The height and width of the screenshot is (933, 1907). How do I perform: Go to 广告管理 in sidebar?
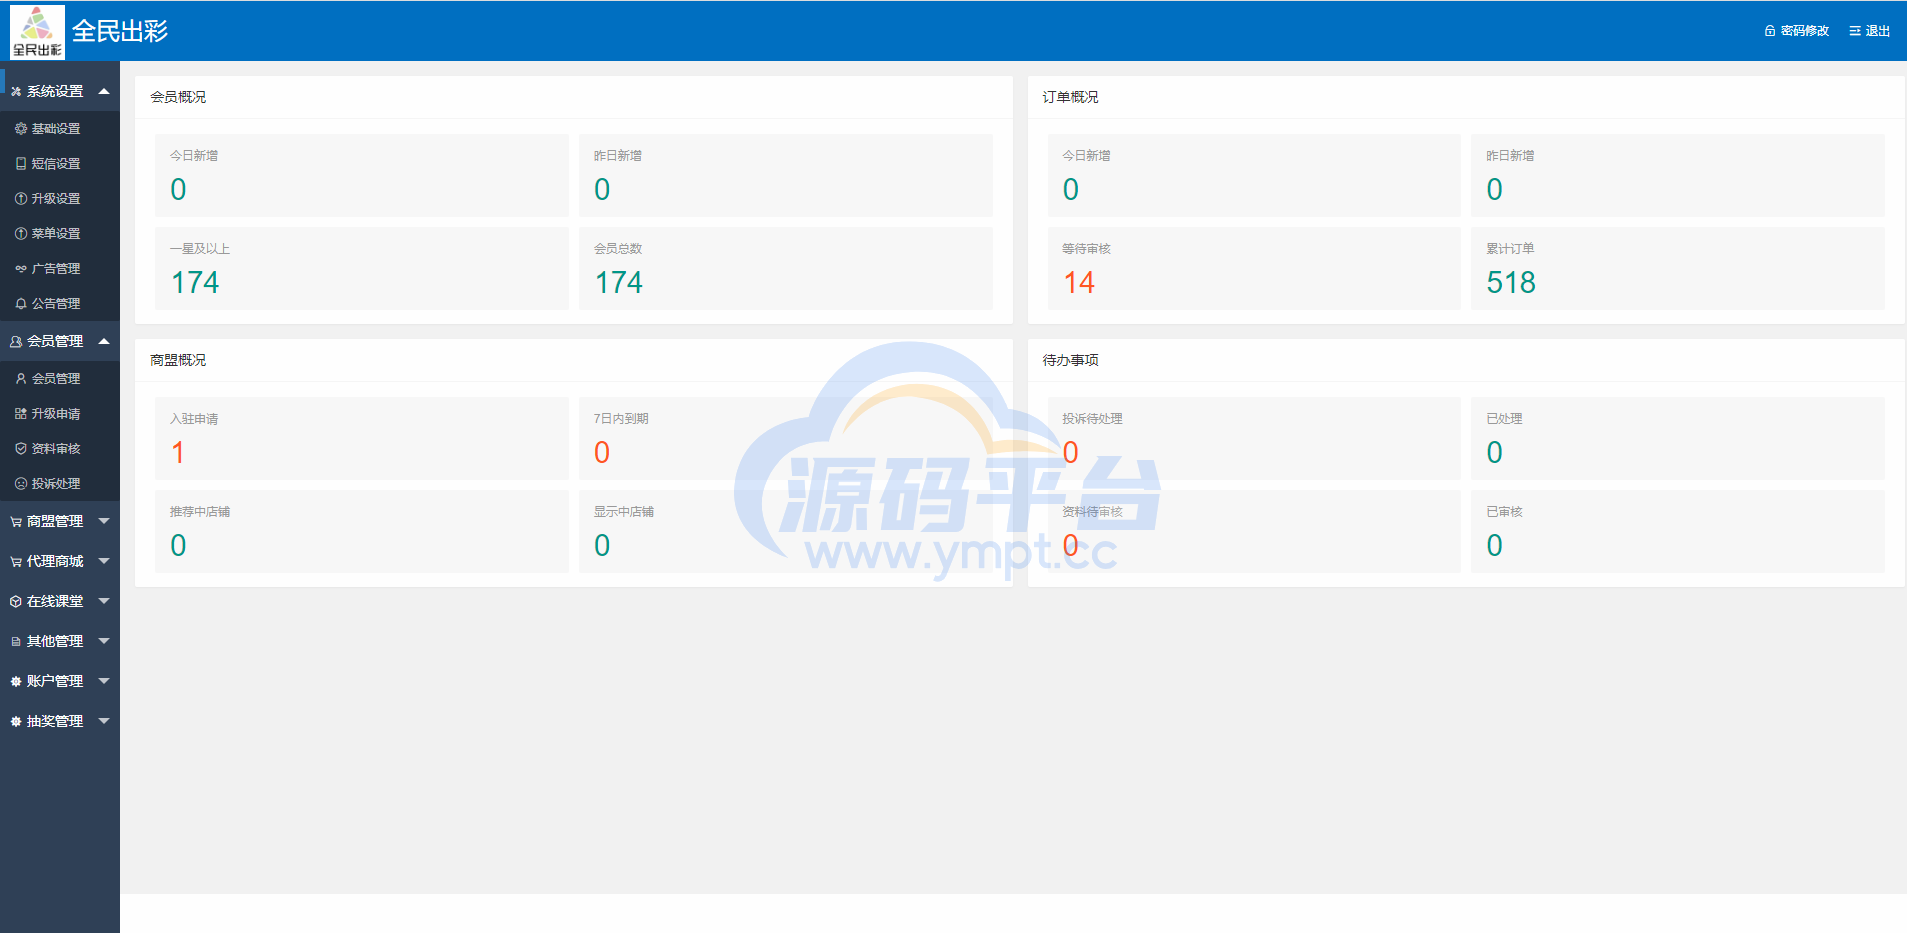click(60, 269)
